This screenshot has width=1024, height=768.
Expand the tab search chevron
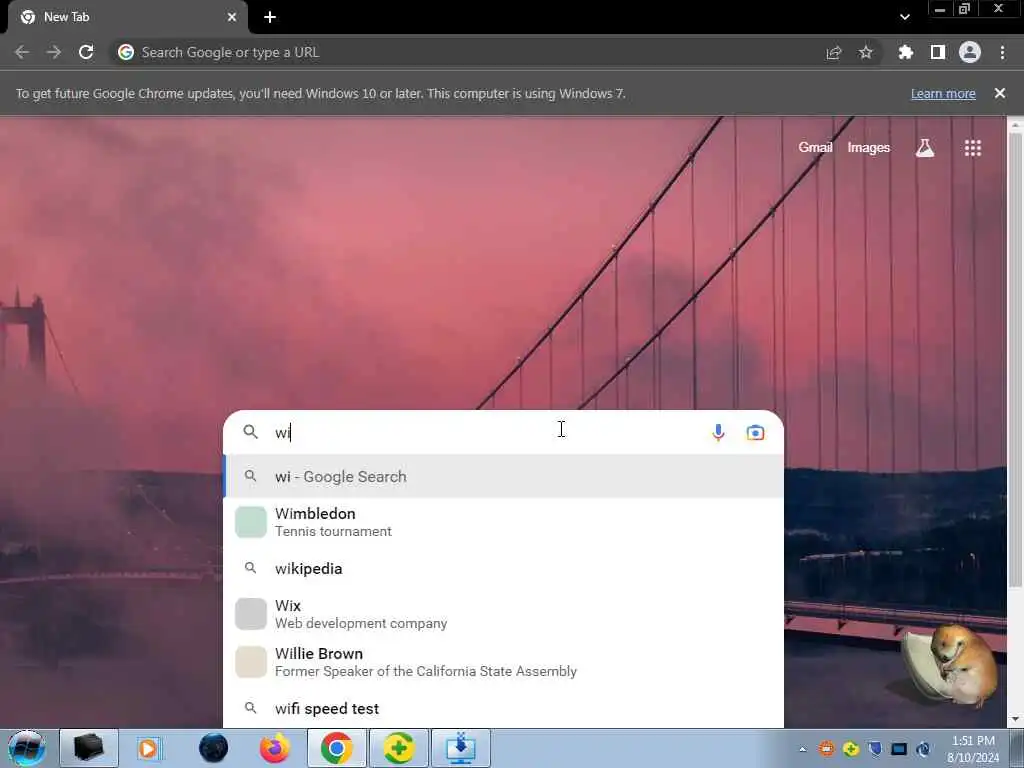point(904,17)
